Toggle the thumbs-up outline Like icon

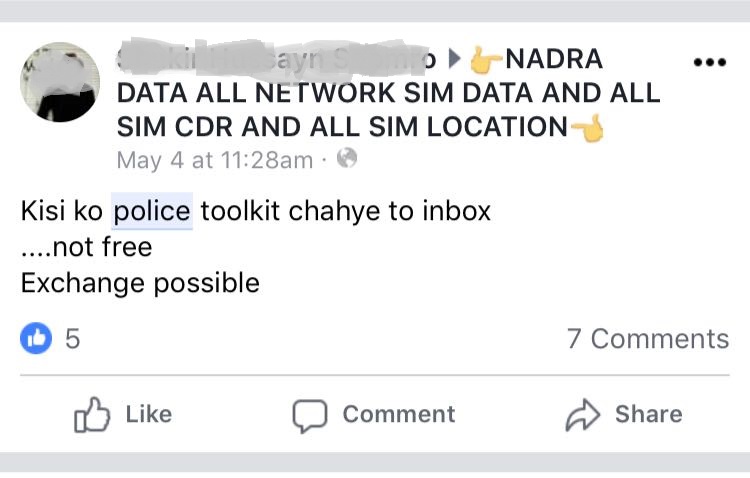[92, 415]
